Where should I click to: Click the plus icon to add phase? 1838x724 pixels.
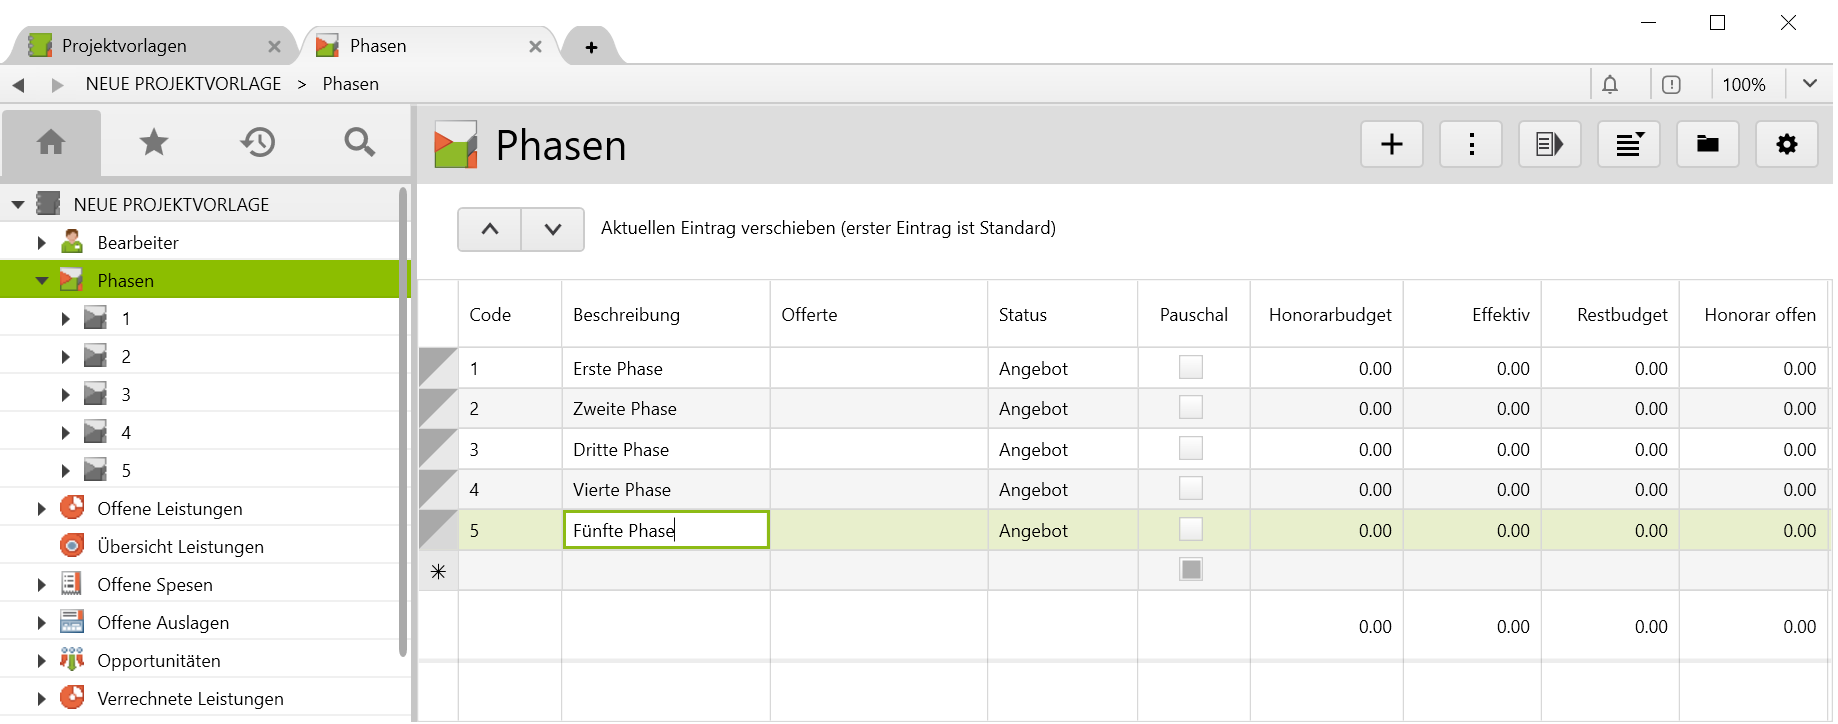pos(1391,145)
